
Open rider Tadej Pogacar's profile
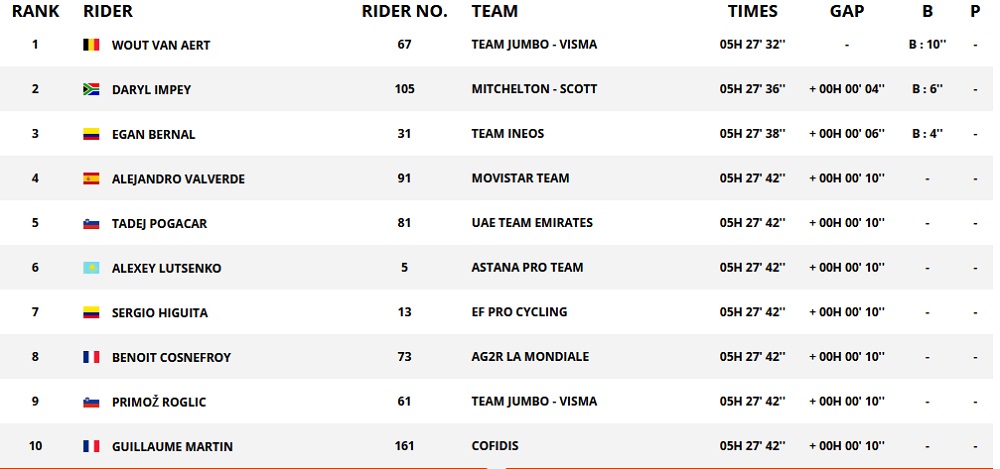click(159, 224)
